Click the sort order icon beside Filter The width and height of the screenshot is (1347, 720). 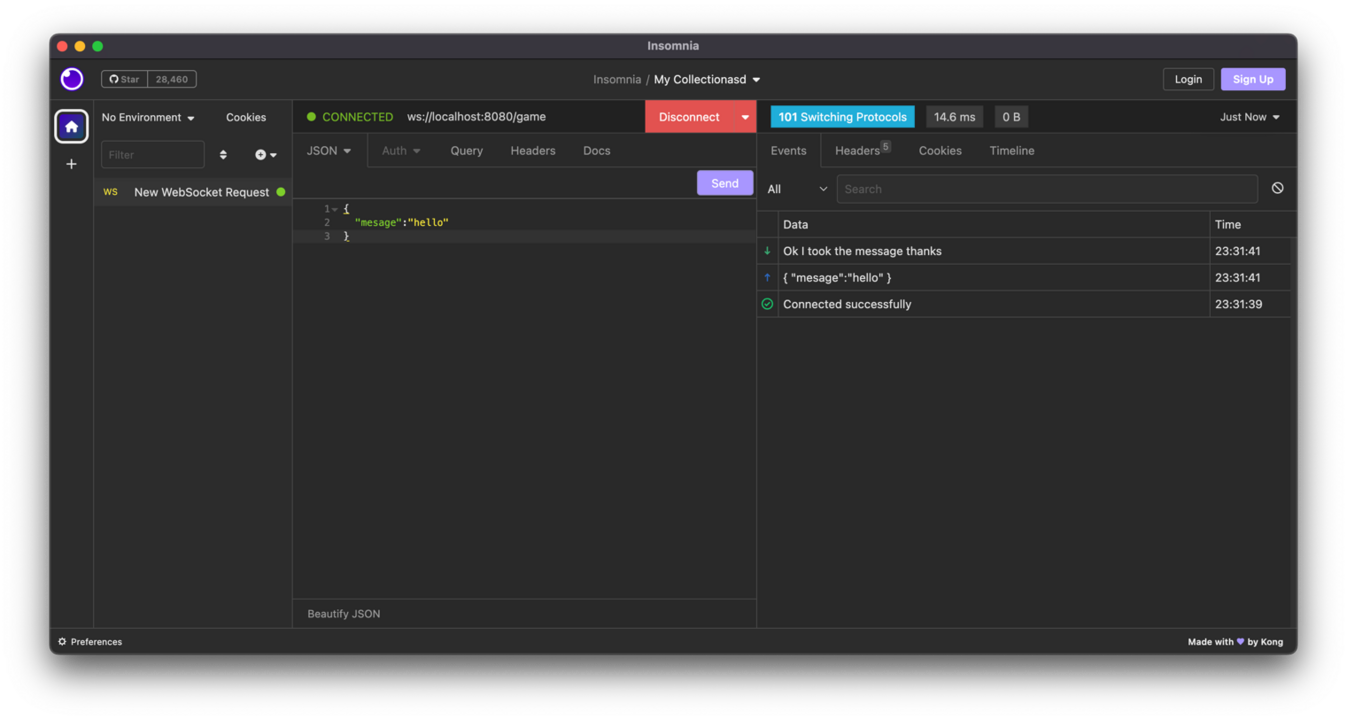click(223, 155)
